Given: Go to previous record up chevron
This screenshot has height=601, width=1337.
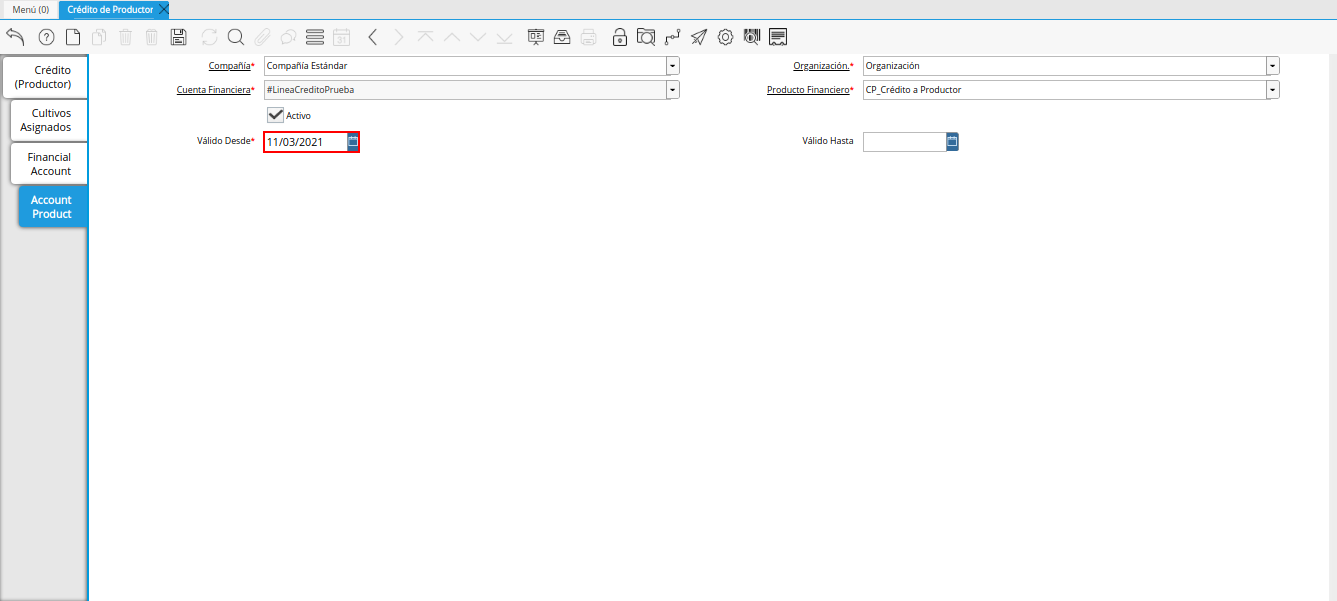Looking at the screenshot, I should click(x=451, y=37).
